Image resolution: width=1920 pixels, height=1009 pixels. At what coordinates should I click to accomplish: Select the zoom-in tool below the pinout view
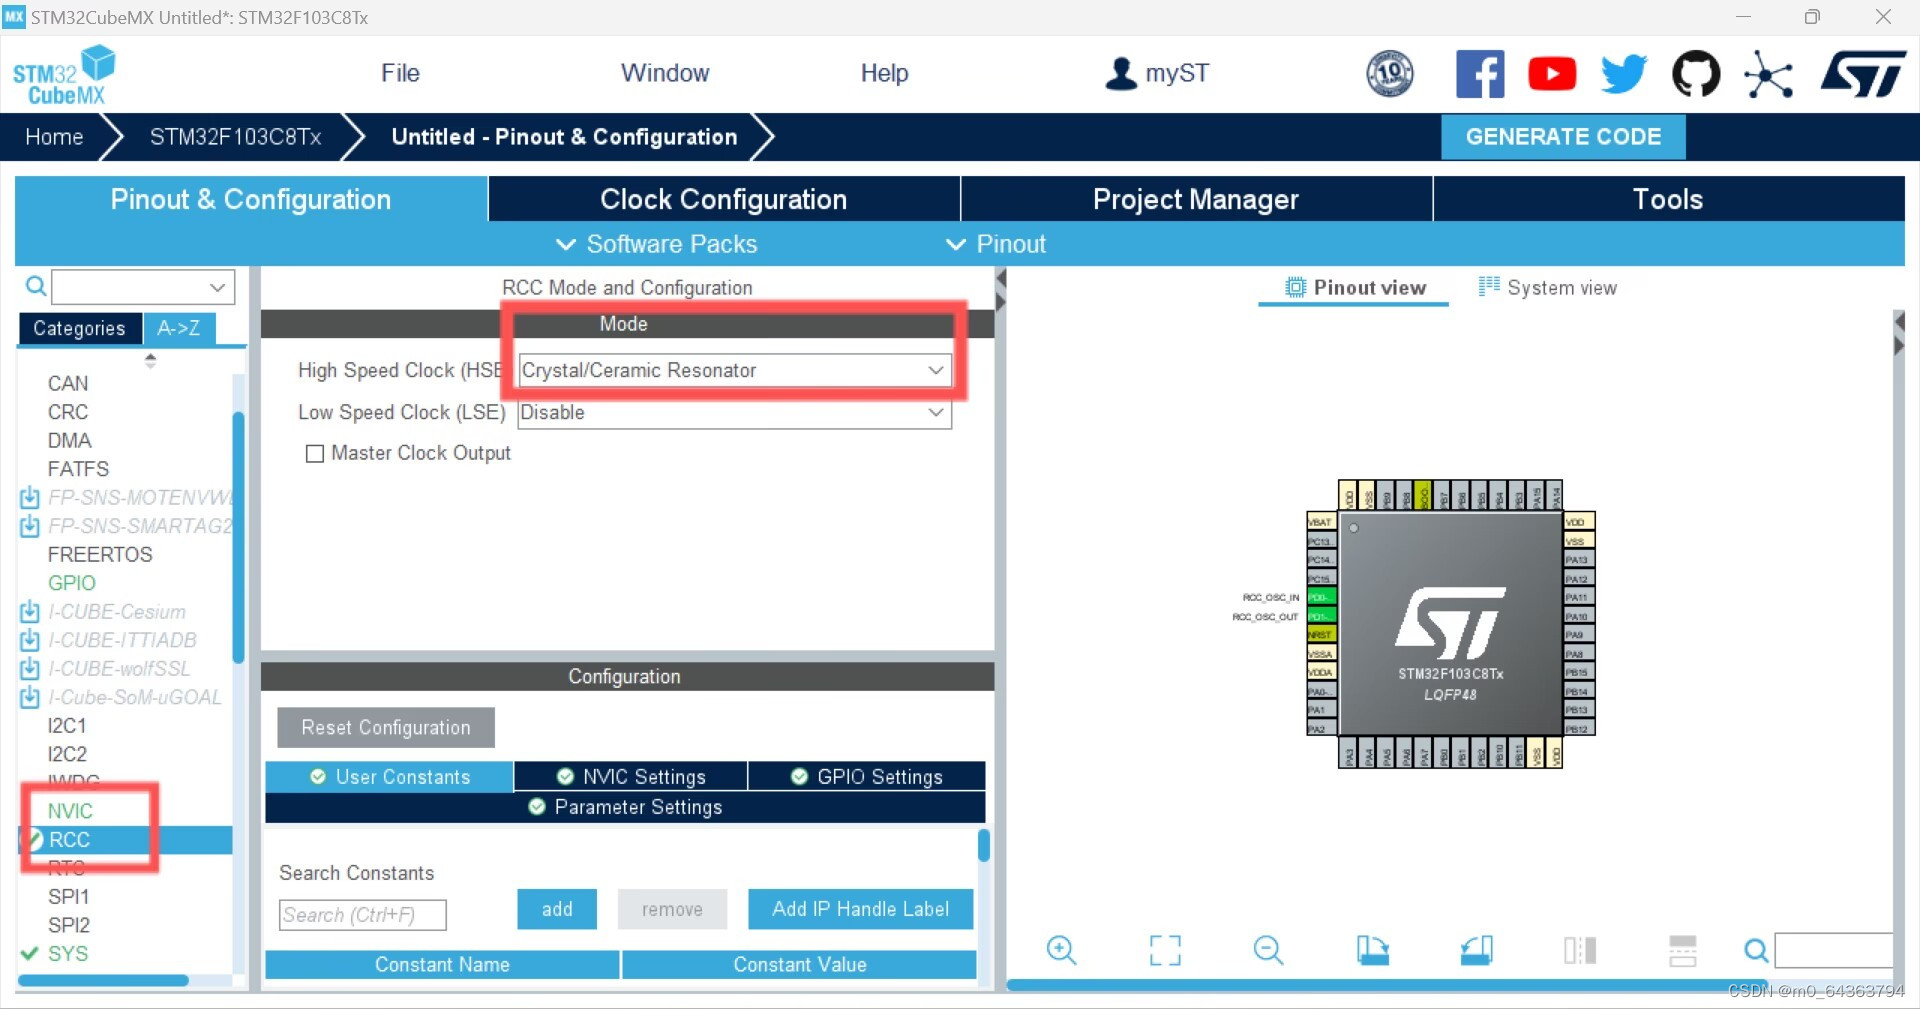[1062, 951]
